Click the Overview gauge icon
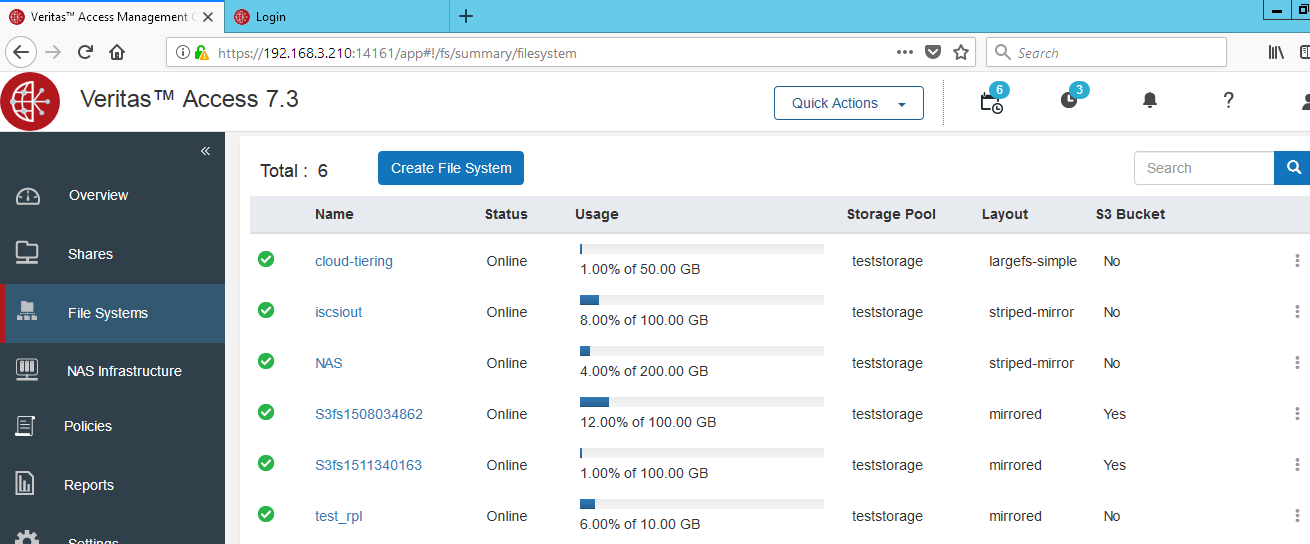The image size is (1310, 544). (x=28, y=196)
